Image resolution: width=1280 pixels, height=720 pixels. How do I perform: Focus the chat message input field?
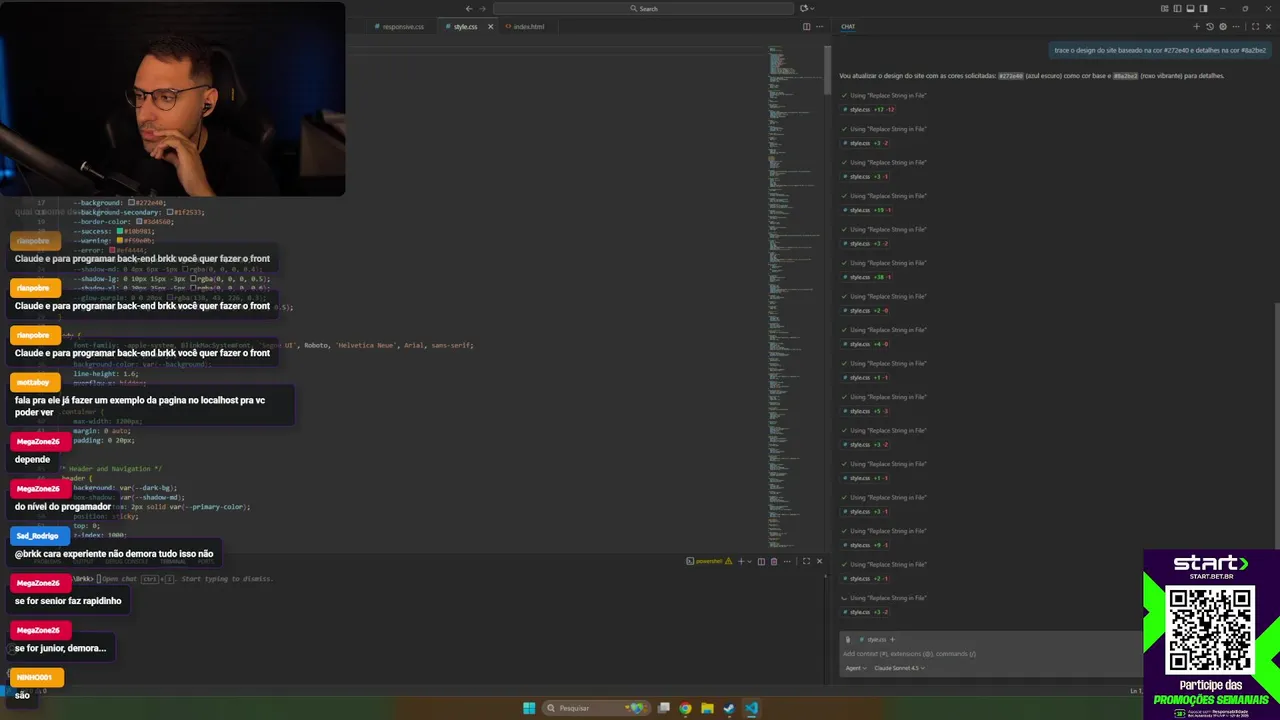point(990,654)
